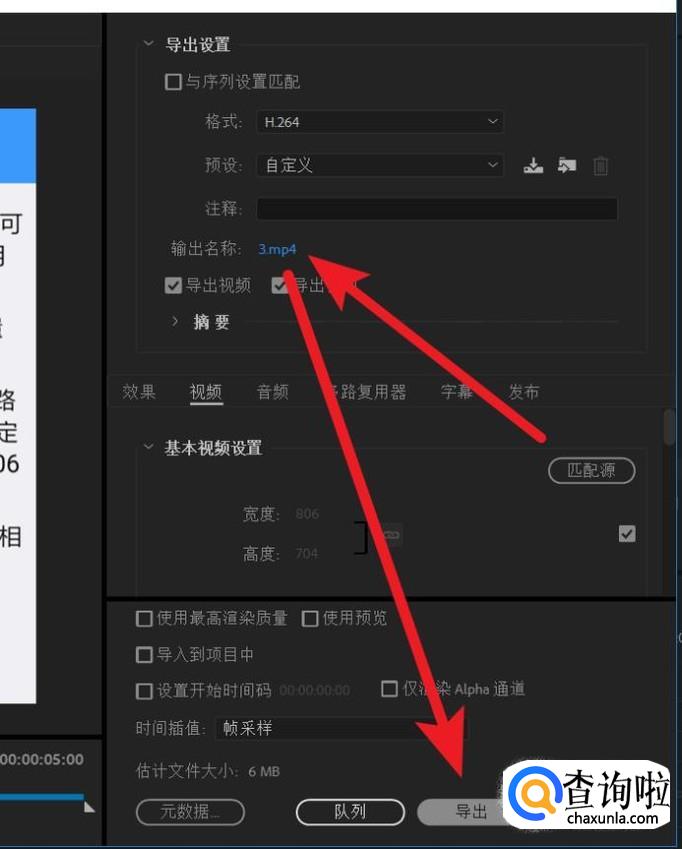Switch to the 效果 tab
The image size is (682, 849).
139,392
